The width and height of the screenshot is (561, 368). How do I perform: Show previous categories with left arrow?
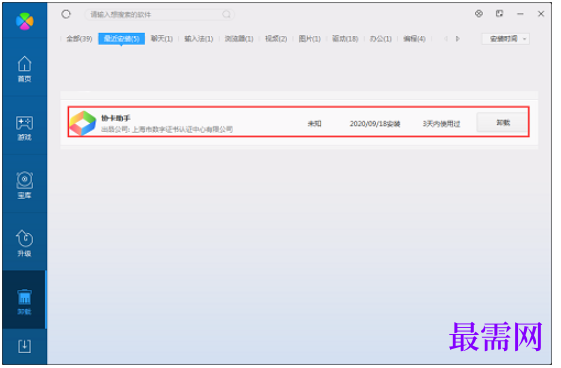(445, 39)
